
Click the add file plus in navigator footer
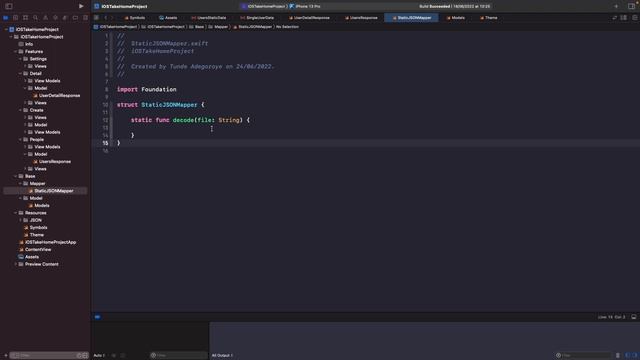(5, 356)
